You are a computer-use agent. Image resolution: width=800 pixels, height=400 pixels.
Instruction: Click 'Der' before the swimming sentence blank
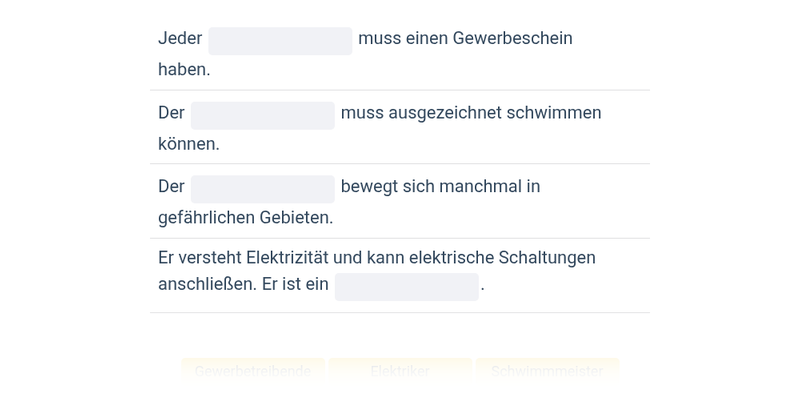coord(171,113)
